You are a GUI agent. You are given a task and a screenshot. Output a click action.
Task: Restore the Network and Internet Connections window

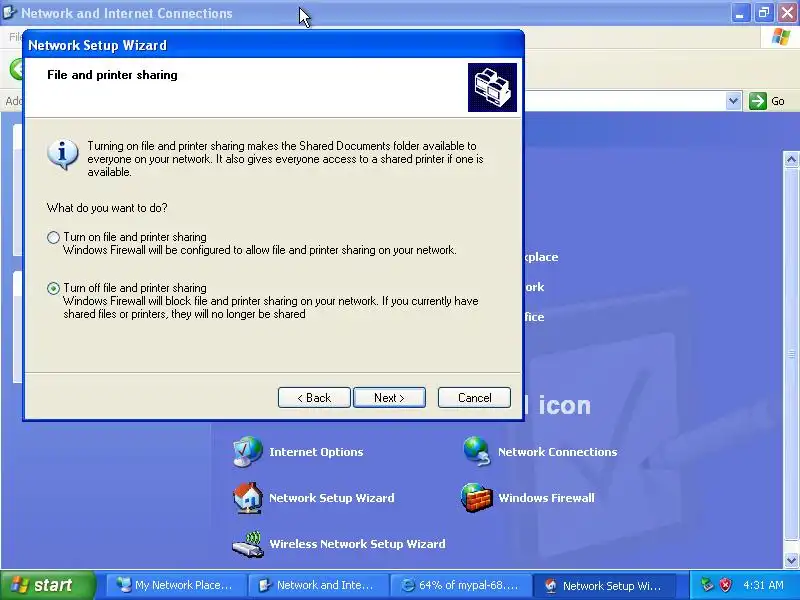point(764,13)
